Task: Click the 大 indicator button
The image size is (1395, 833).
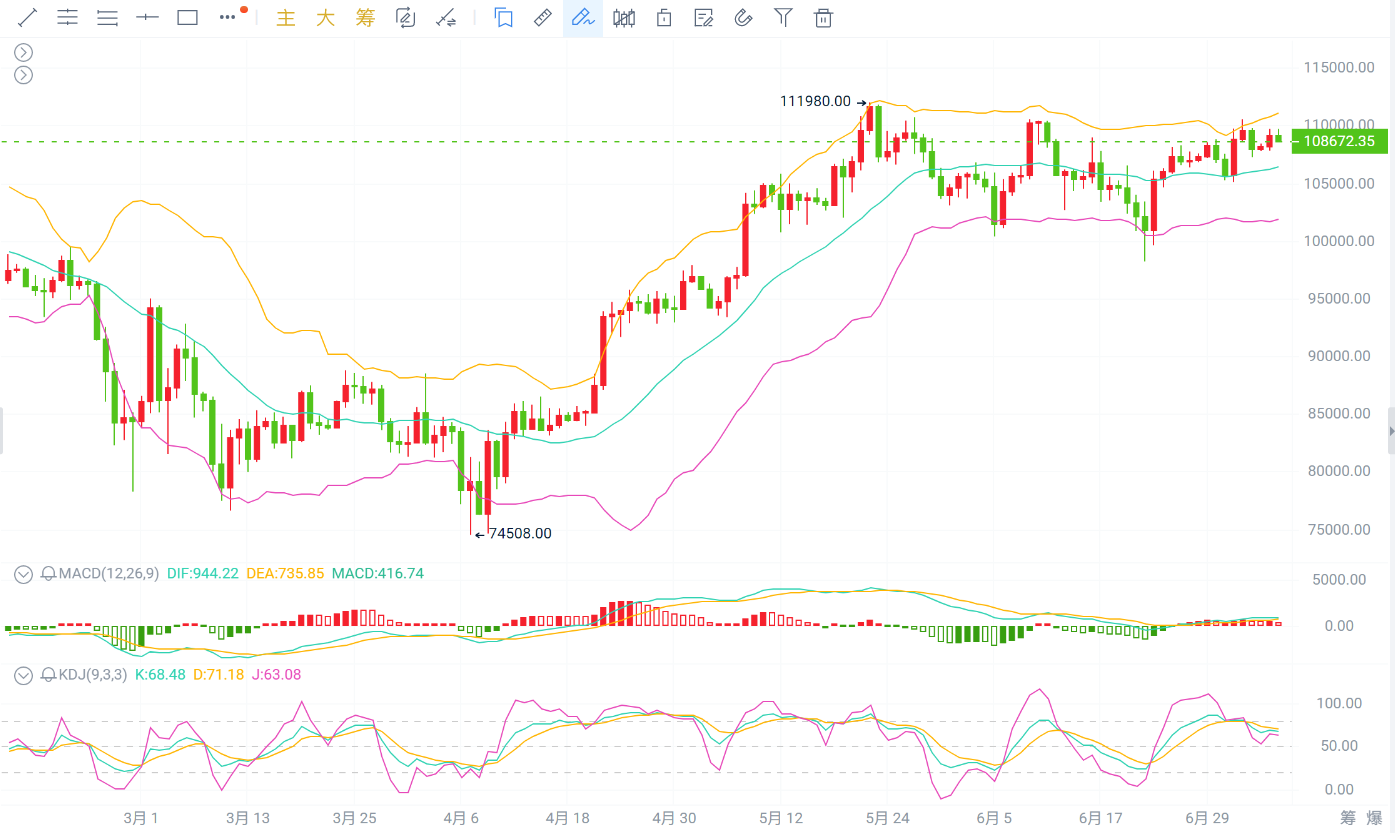Action: click(325, 17)
